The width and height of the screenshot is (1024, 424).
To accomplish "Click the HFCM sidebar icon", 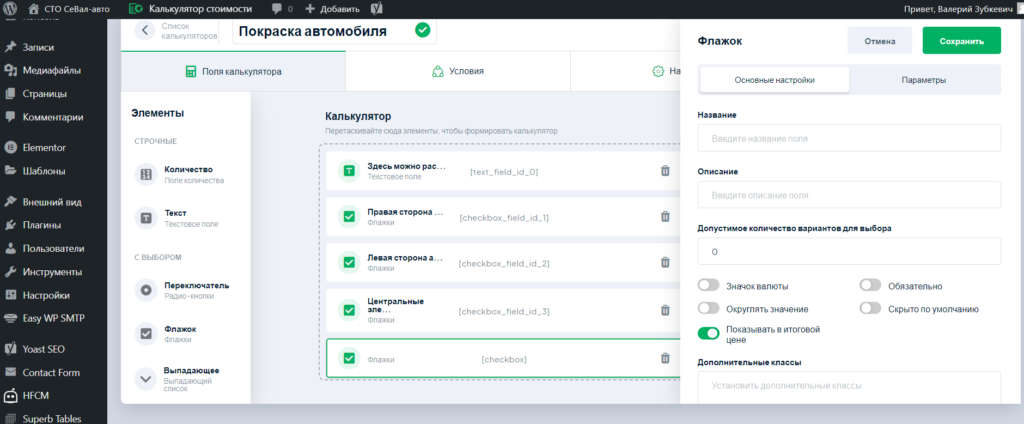I will [x=10, y=395].
